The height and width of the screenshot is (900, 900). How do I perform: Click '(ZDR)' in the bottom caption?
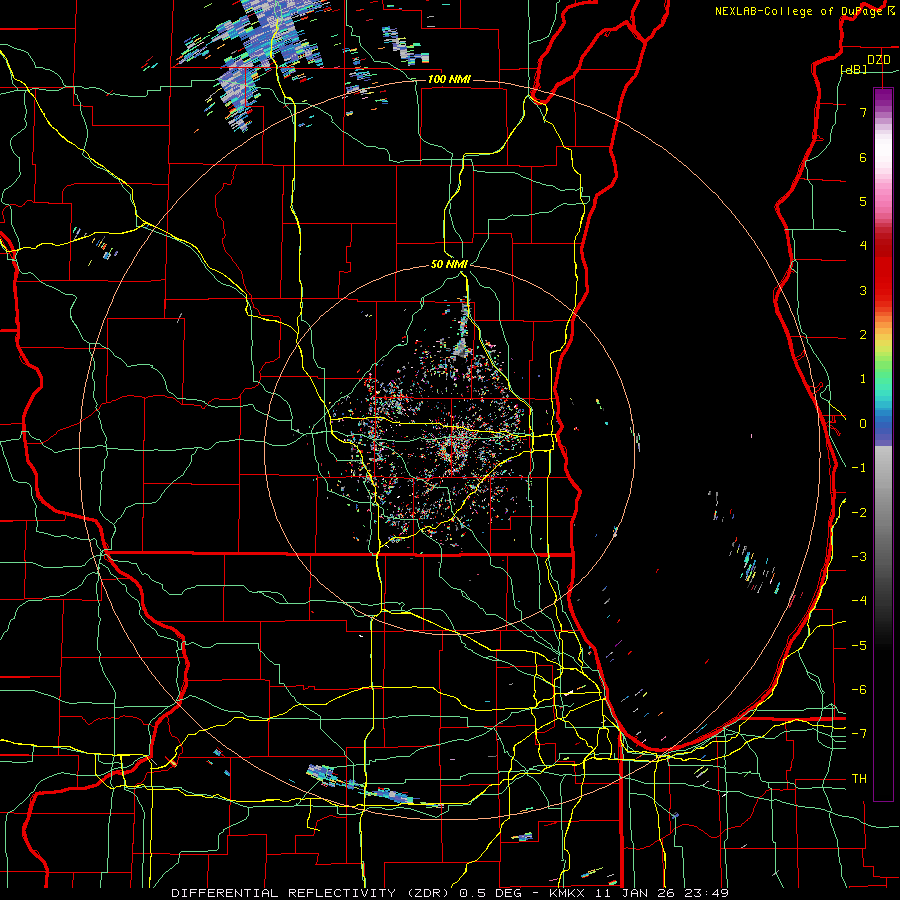(428, 893)
